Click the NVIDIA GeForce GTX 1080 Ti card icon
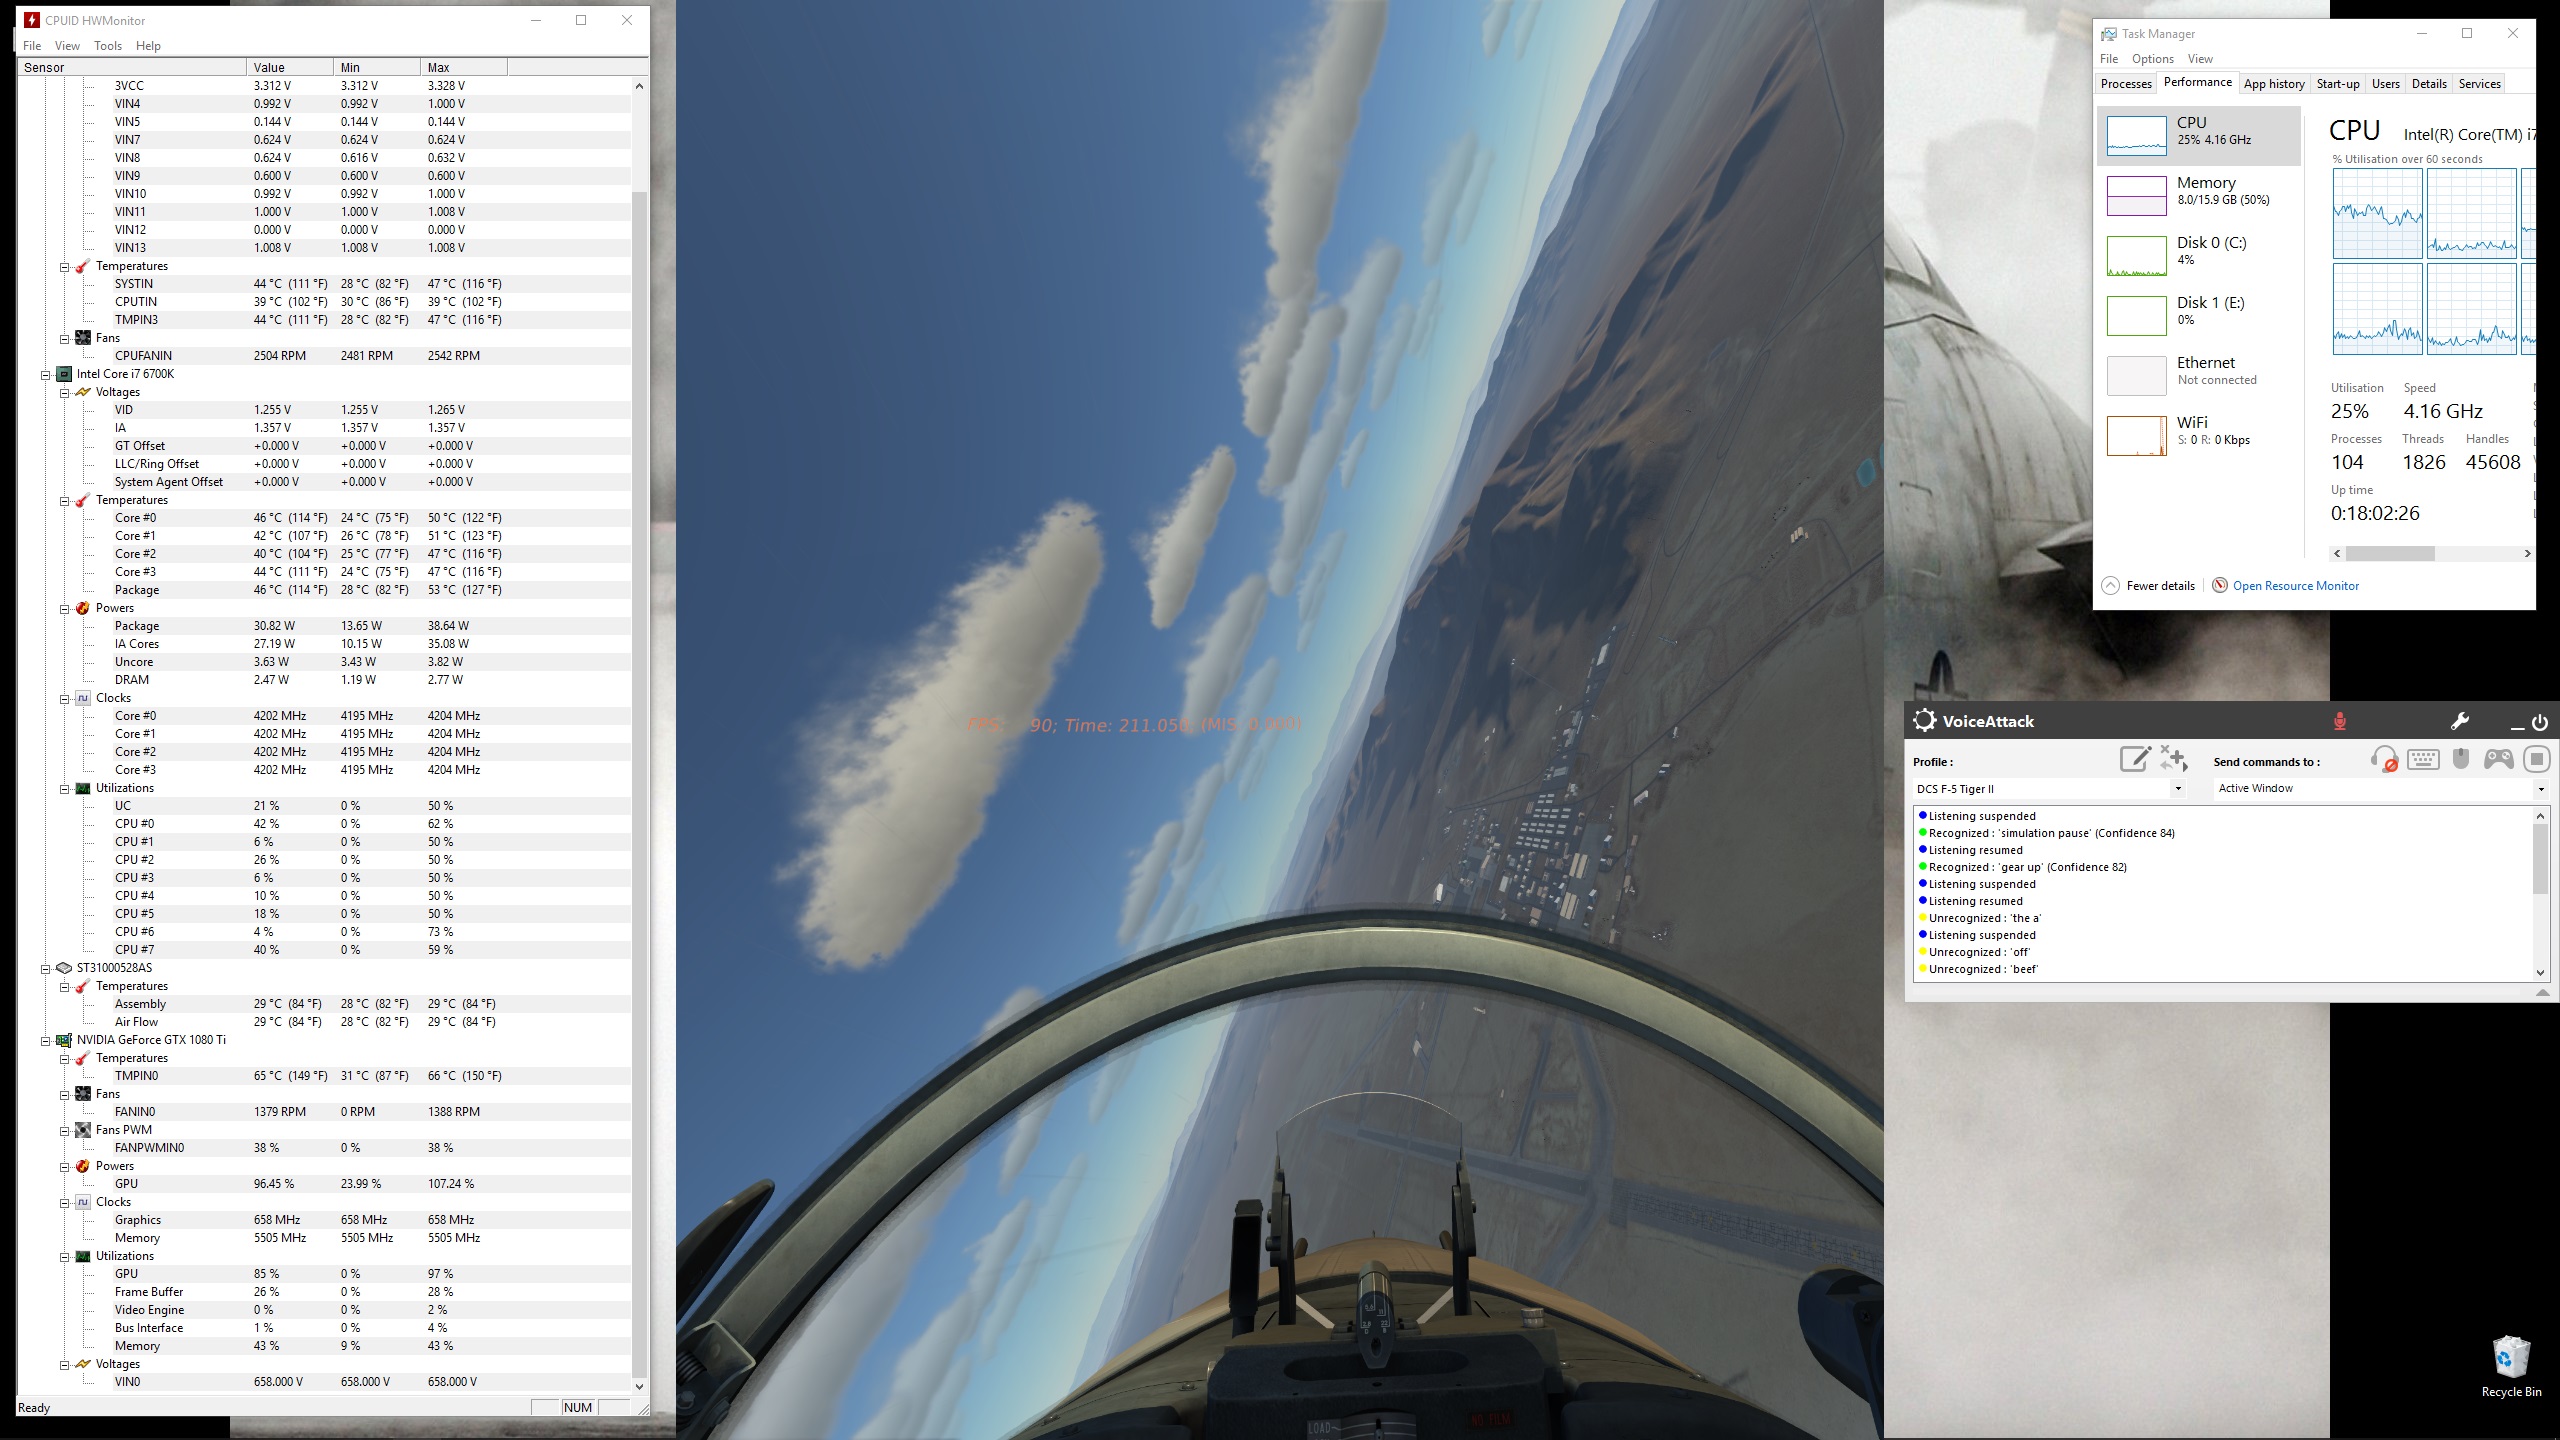This screenshot has width=2560, height=1440. coord(64,1040)
